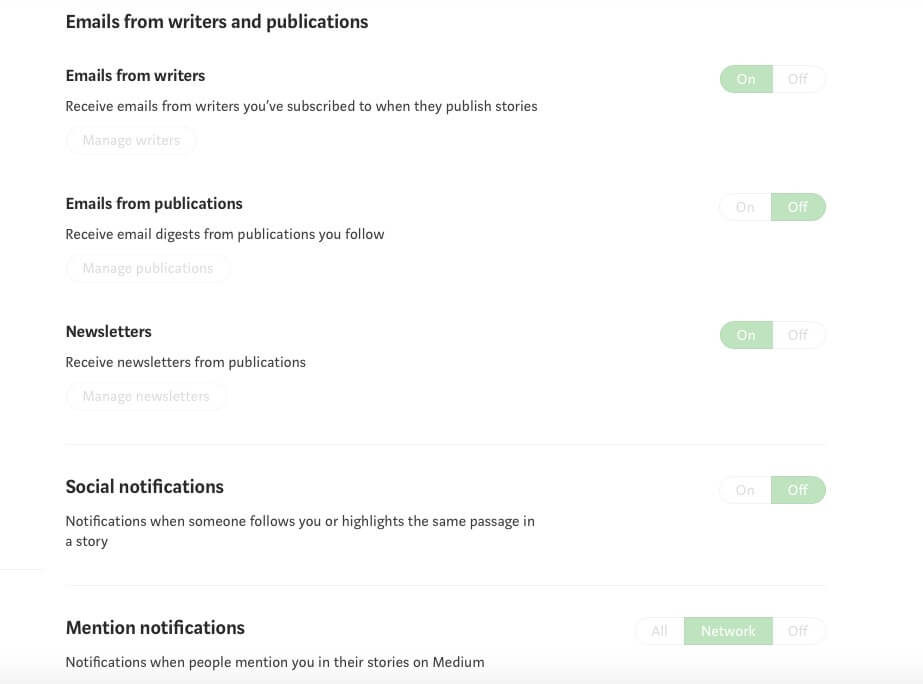Switch Newsletters to On
The width and height of the screenshot is (923, 684).
[x=746, y=335]
